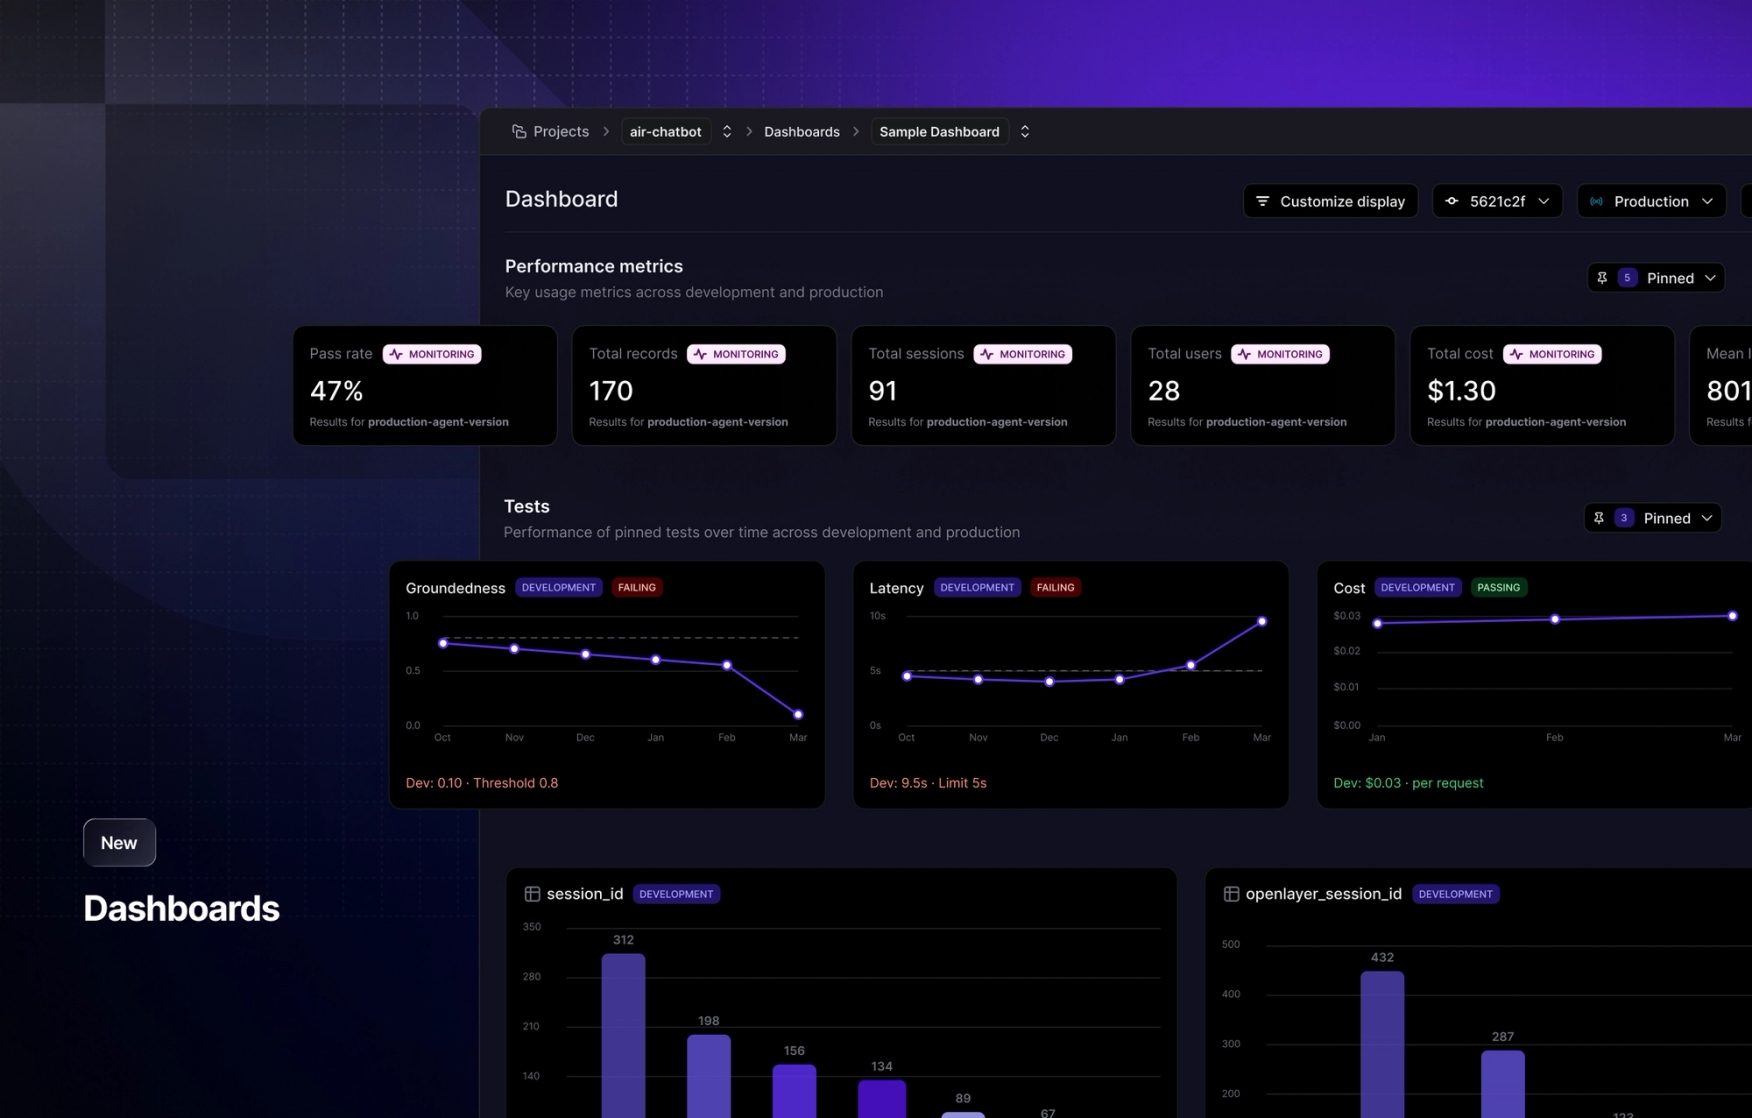Image resolution: width=1752 pixels, height=1118 pixels.
Task: Go to Dashboards breadcrumb
Action: pyautogui.click(x=801, y=131)
